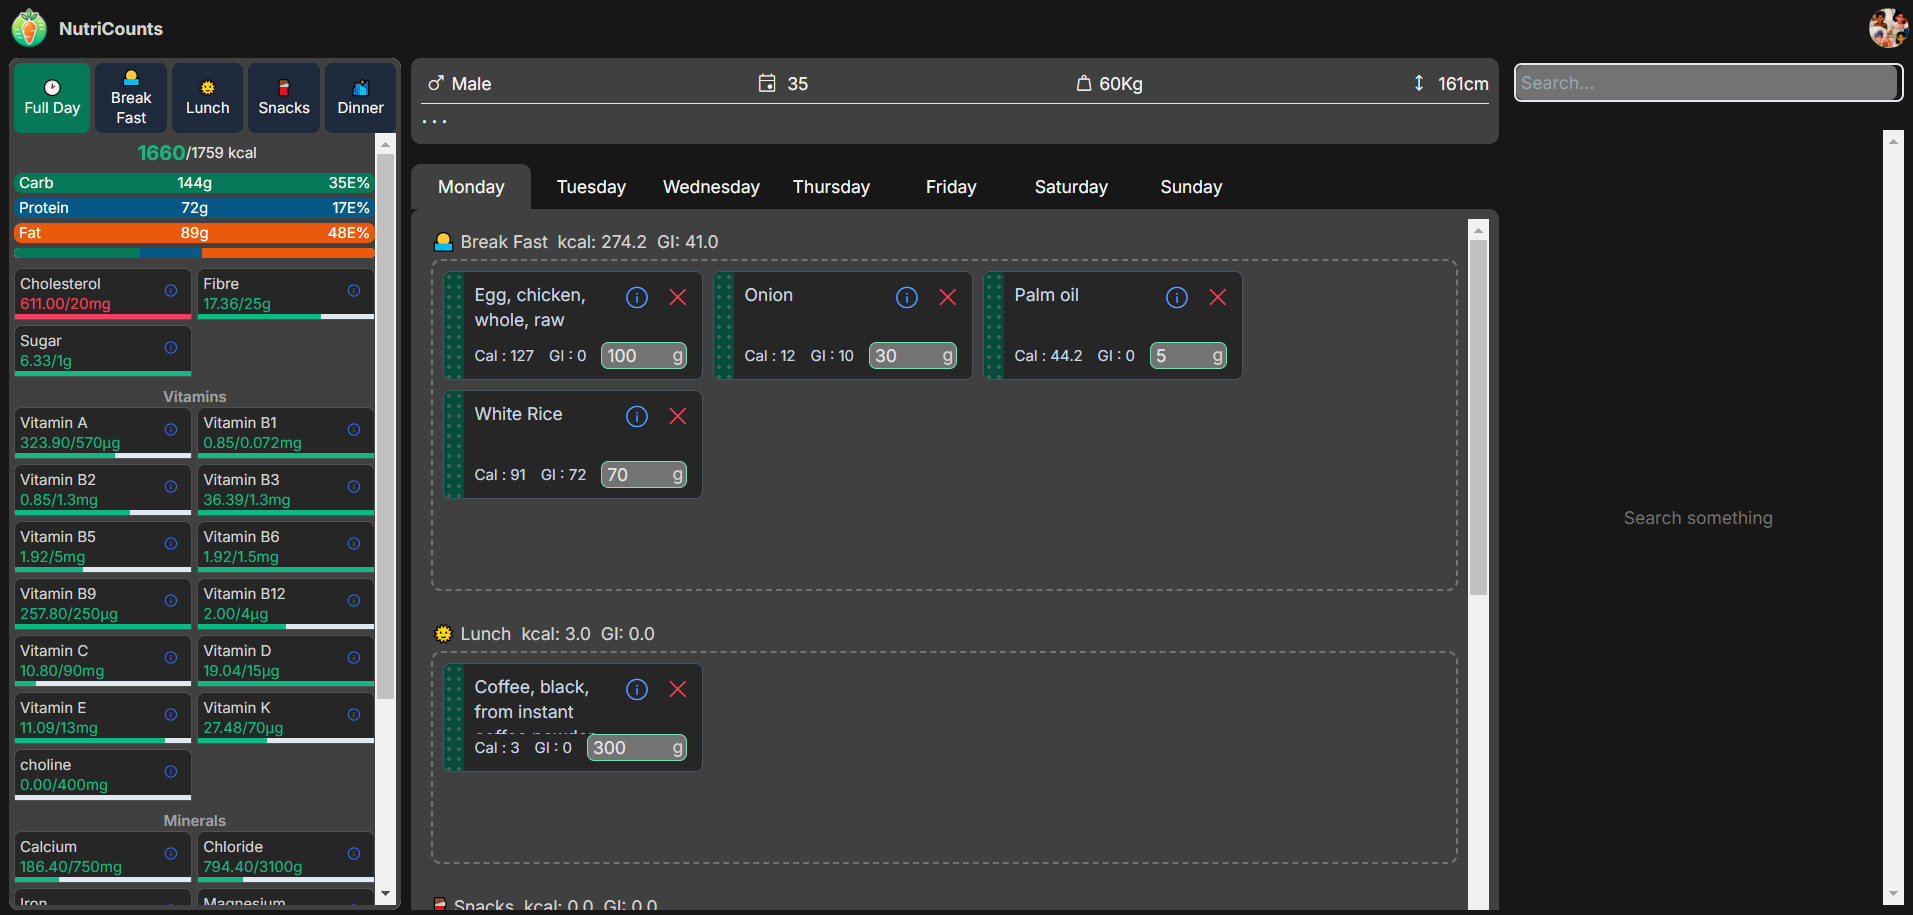1913x915 pixels.
Task: Show Vitamin B3 info icon
Action: (354, 487)
